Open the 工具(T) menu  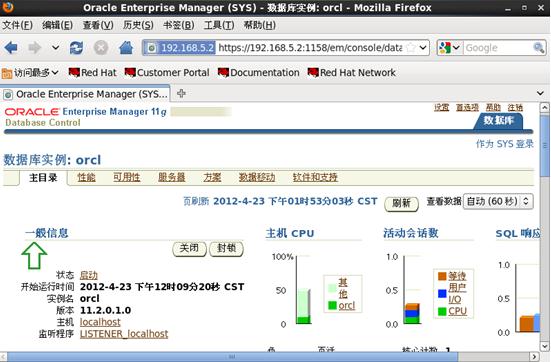point(219,25)
